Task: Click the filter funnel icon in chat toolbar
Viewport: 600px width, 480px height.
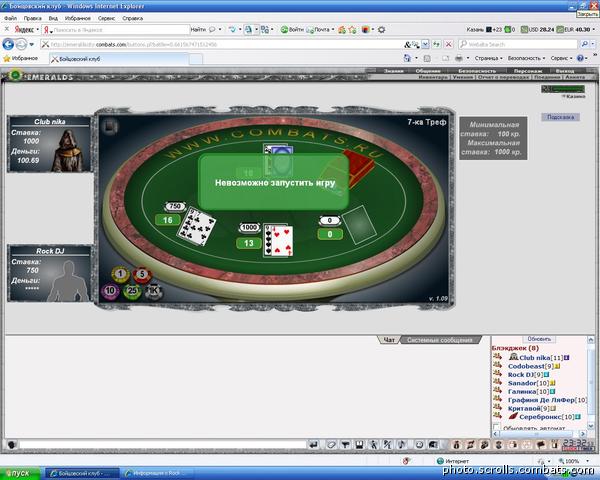Action: [x=346, y=444]
